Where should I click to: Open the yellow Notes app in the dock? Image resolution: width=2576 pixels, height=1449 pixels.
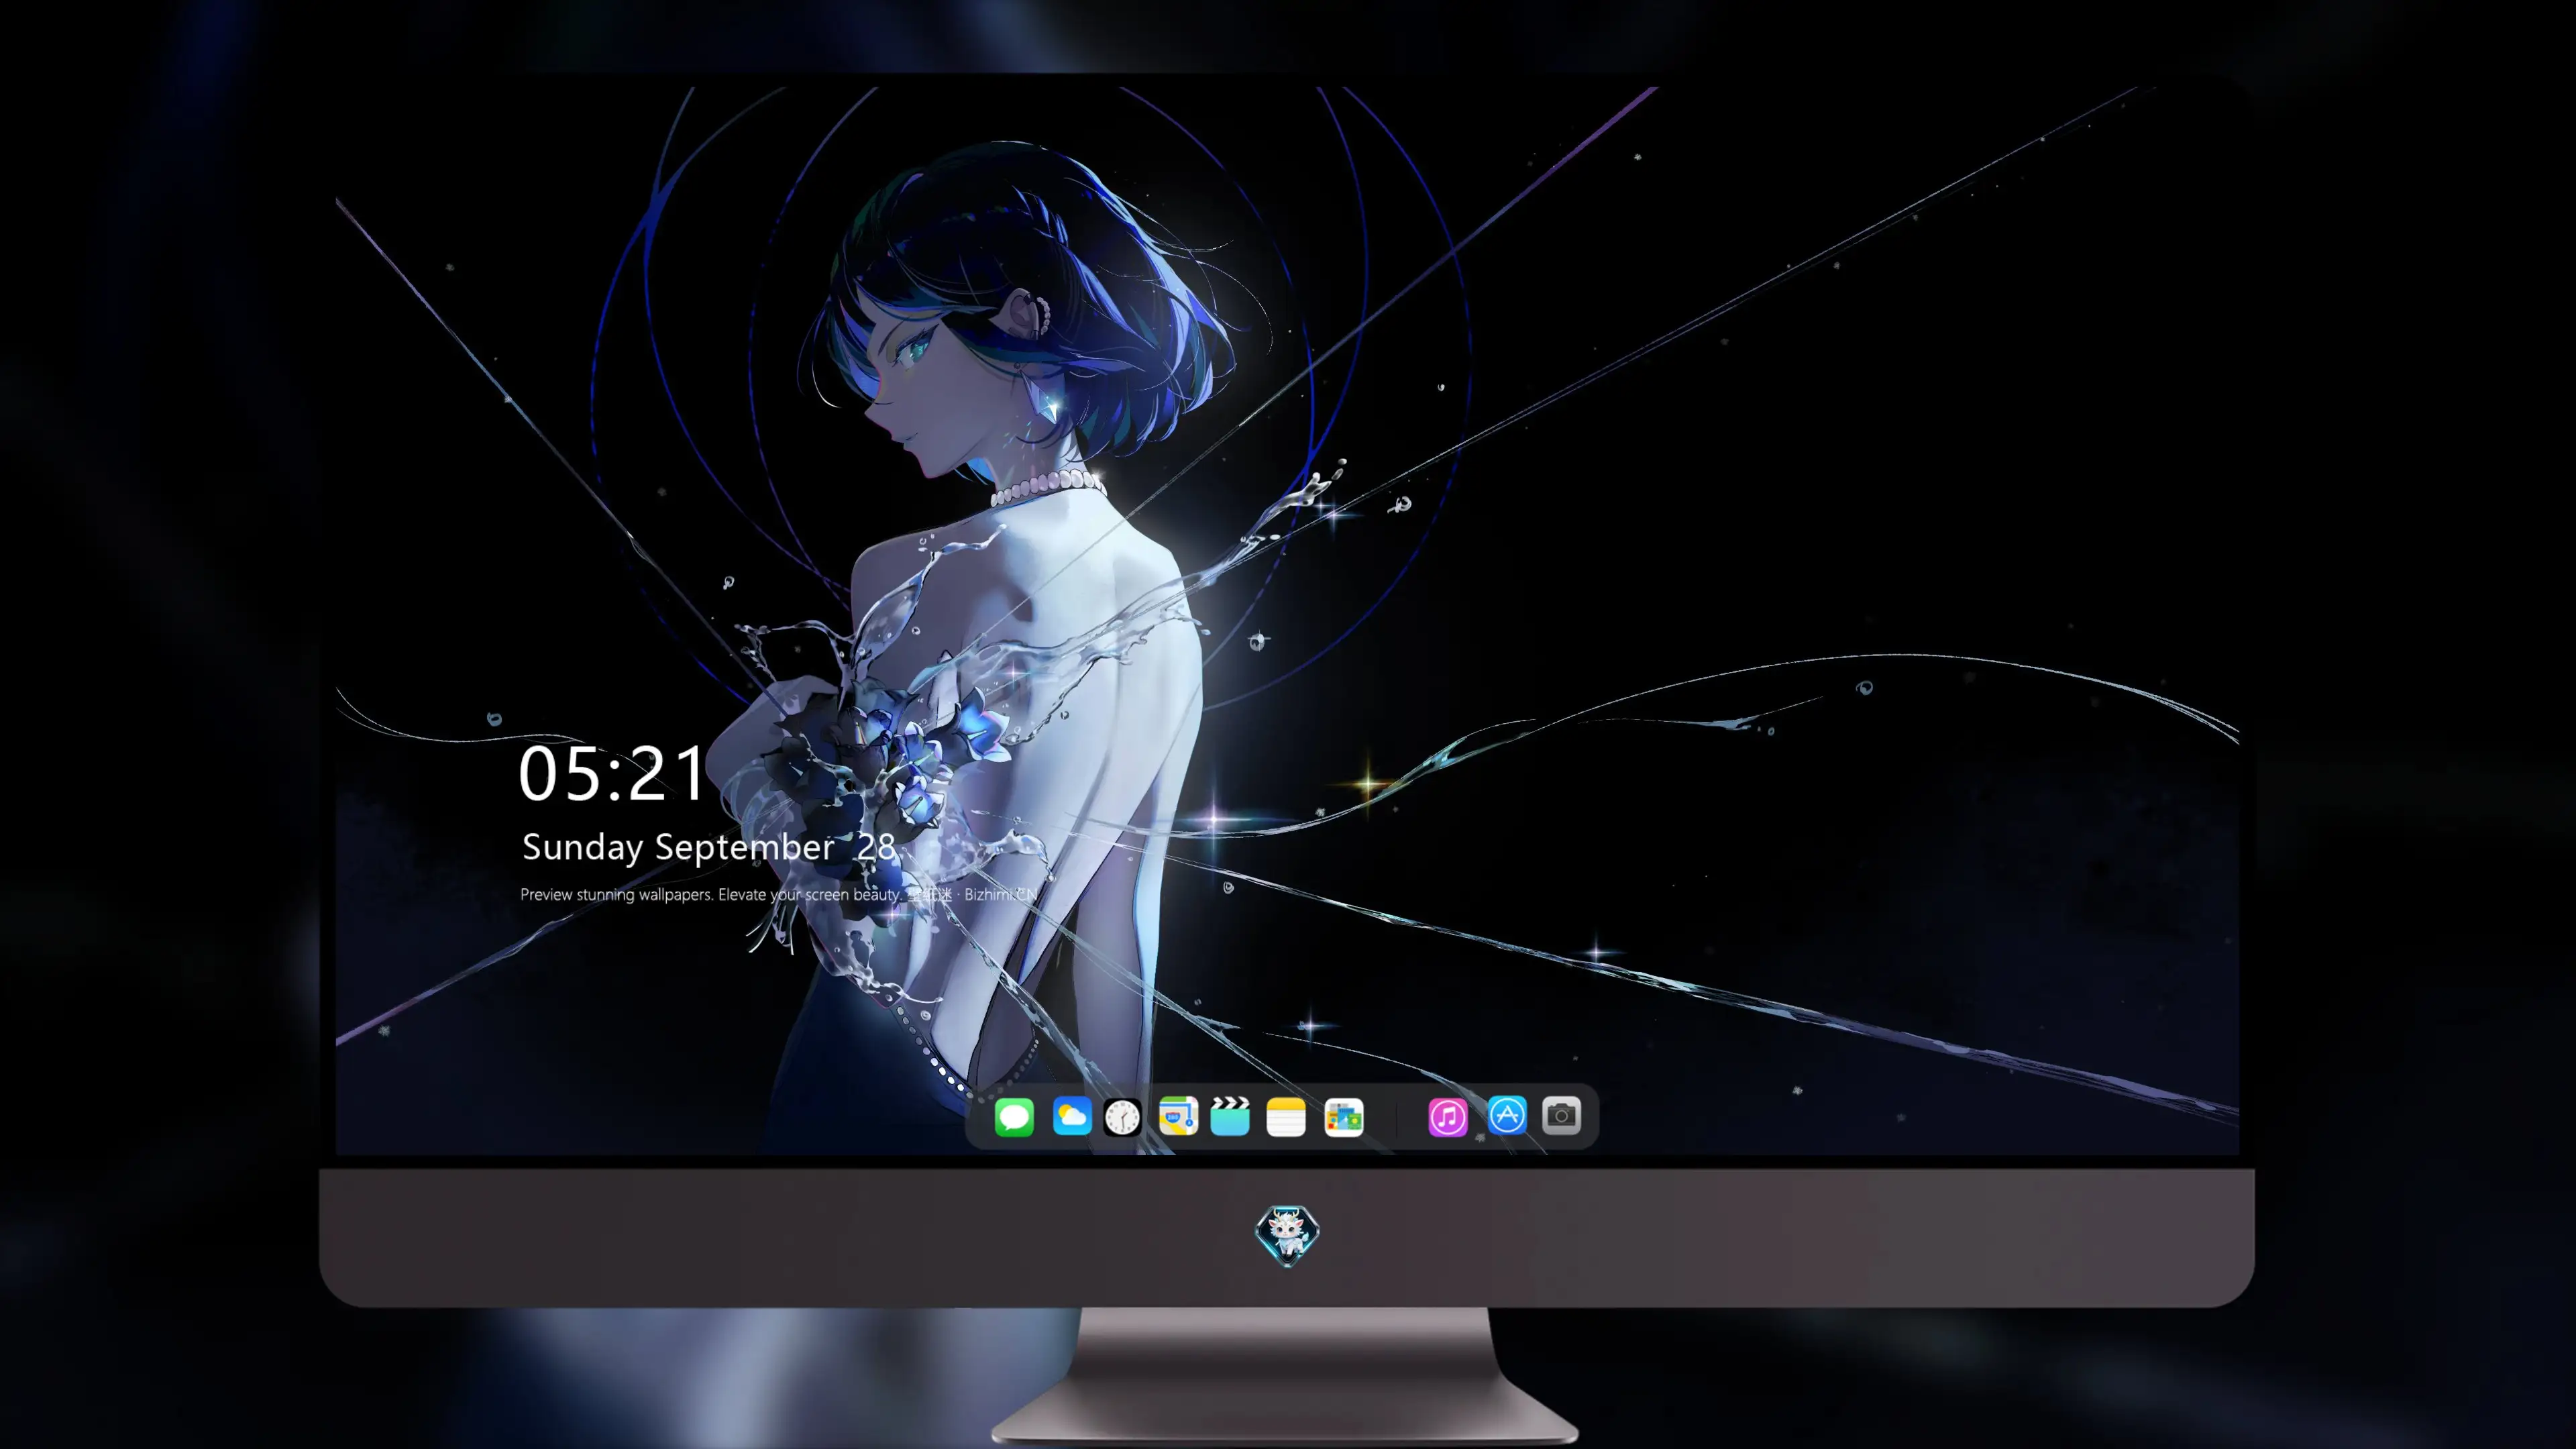pyautogui.click(x=1286, y=1116)
